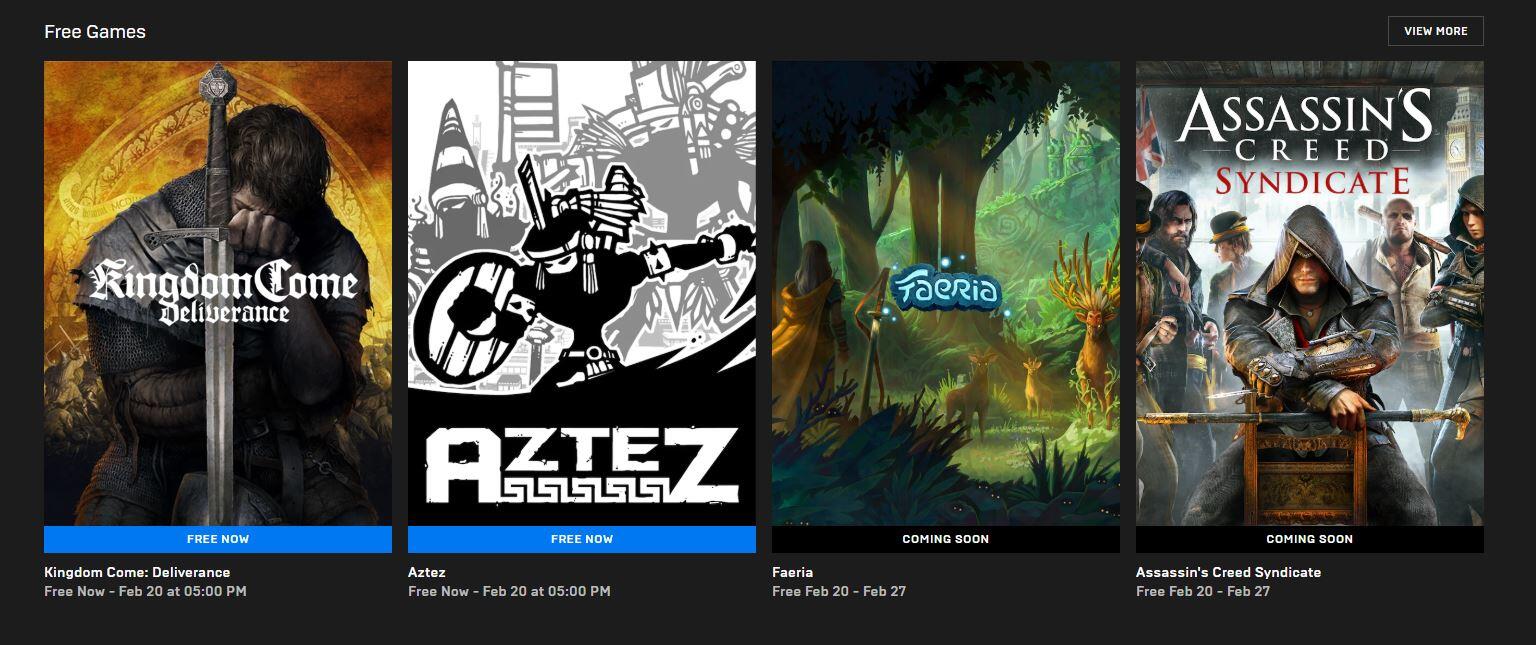Click Kingdom Come free-until date text
The width and height of the screenshot is (1536, 645).
[x=145, y=591]
